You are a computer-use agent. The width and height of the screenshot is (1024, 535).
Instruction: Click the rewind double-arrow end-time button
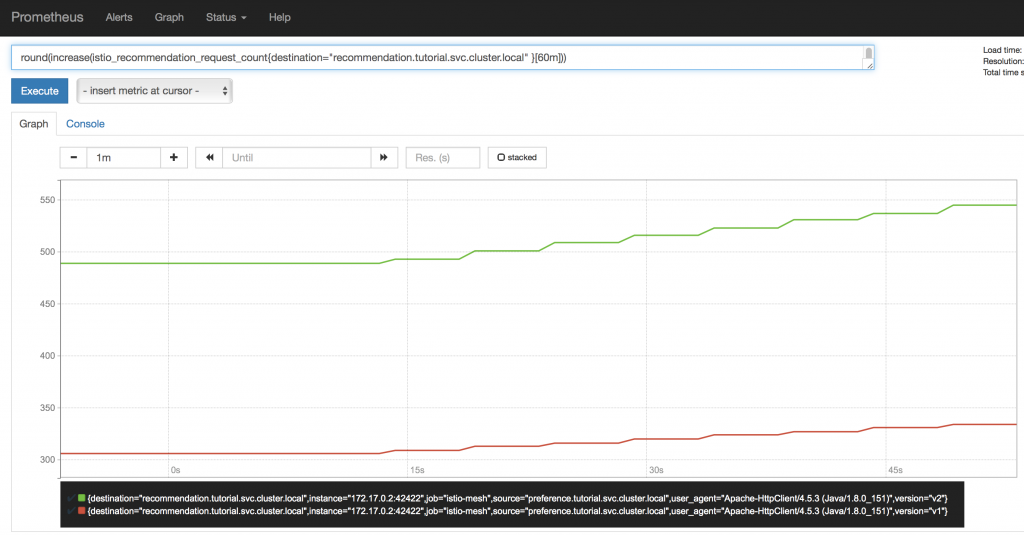(x=209, y=158)
